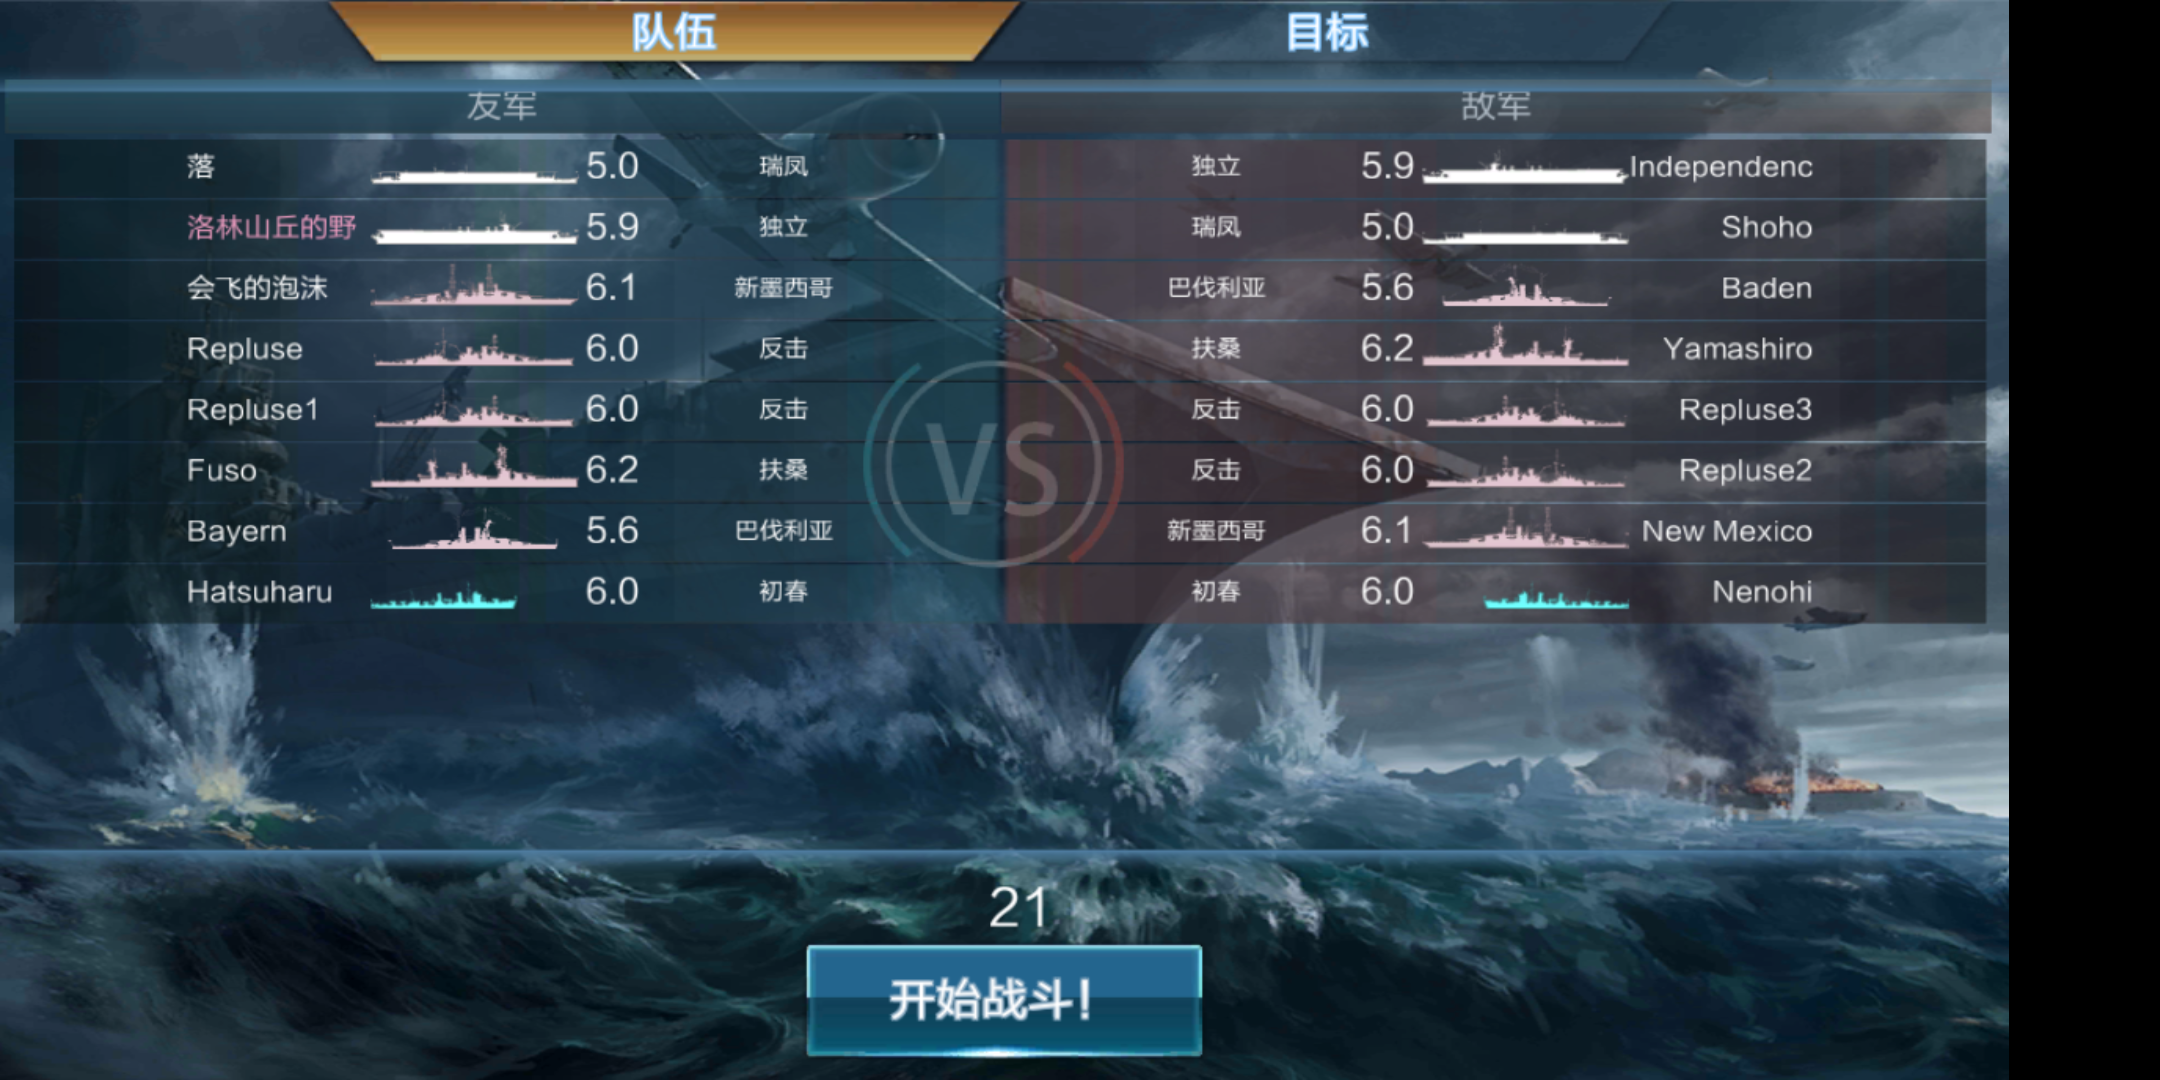Click the Bayern battleship silhouette icon
2160x1080 pixels.
point(474,533)
